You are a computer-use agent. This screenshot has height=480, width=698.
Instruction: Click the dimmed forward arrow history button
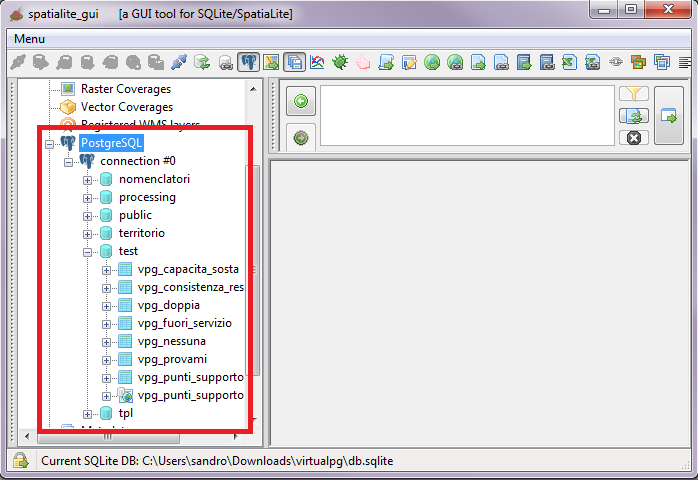(x=301, y=138)
